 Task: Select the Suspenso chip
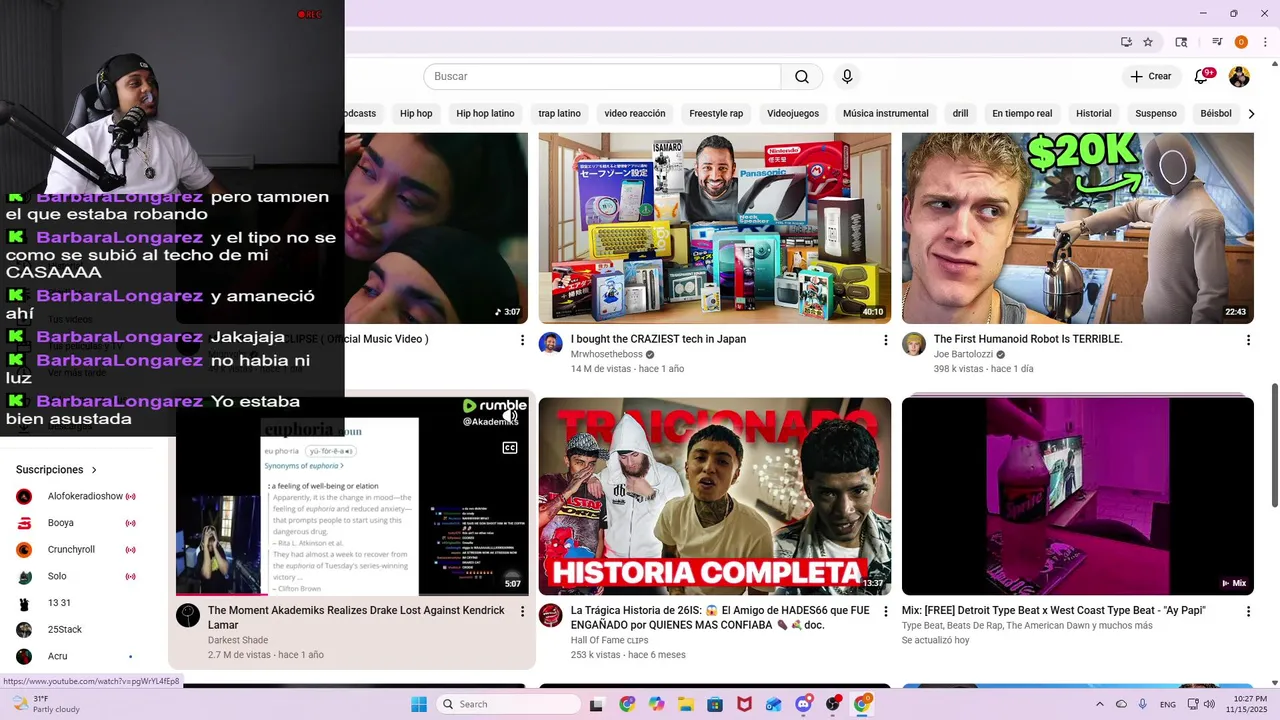coord(1156,114)
